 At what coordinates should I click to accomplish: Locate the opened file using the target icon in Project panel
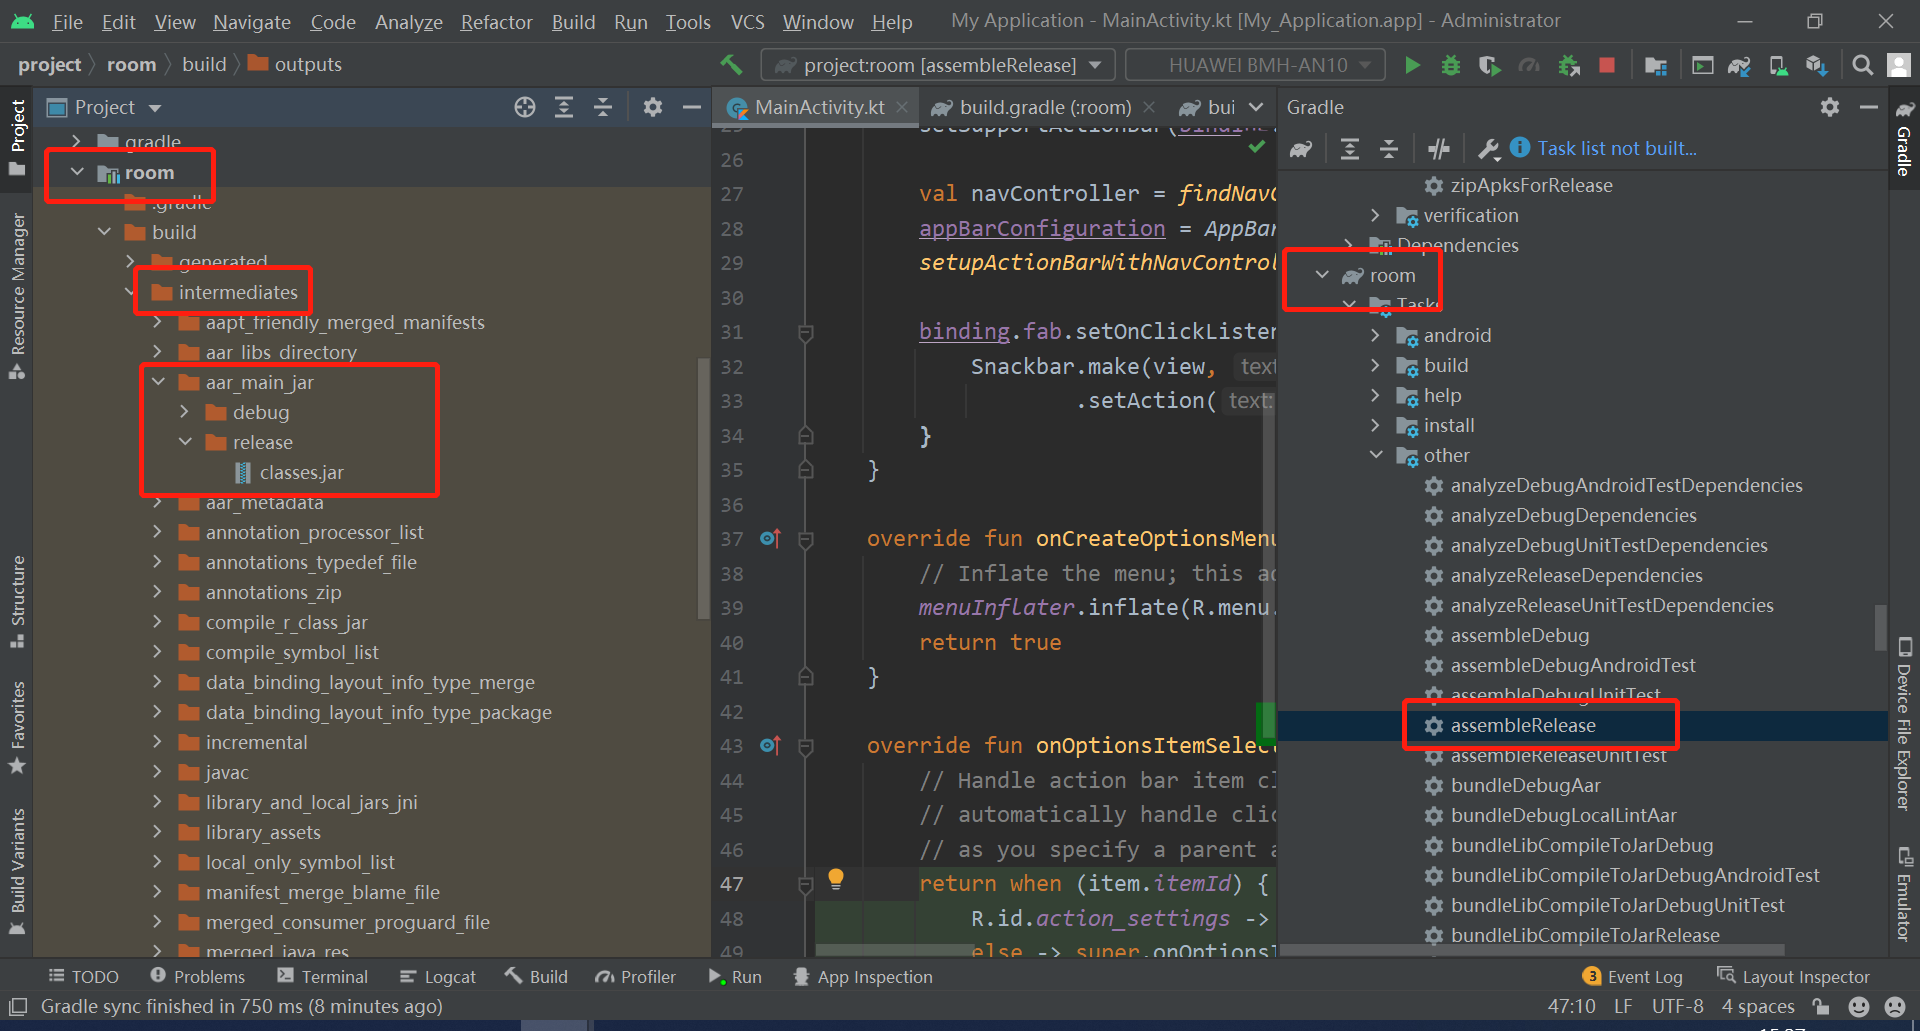coord(525,107)
